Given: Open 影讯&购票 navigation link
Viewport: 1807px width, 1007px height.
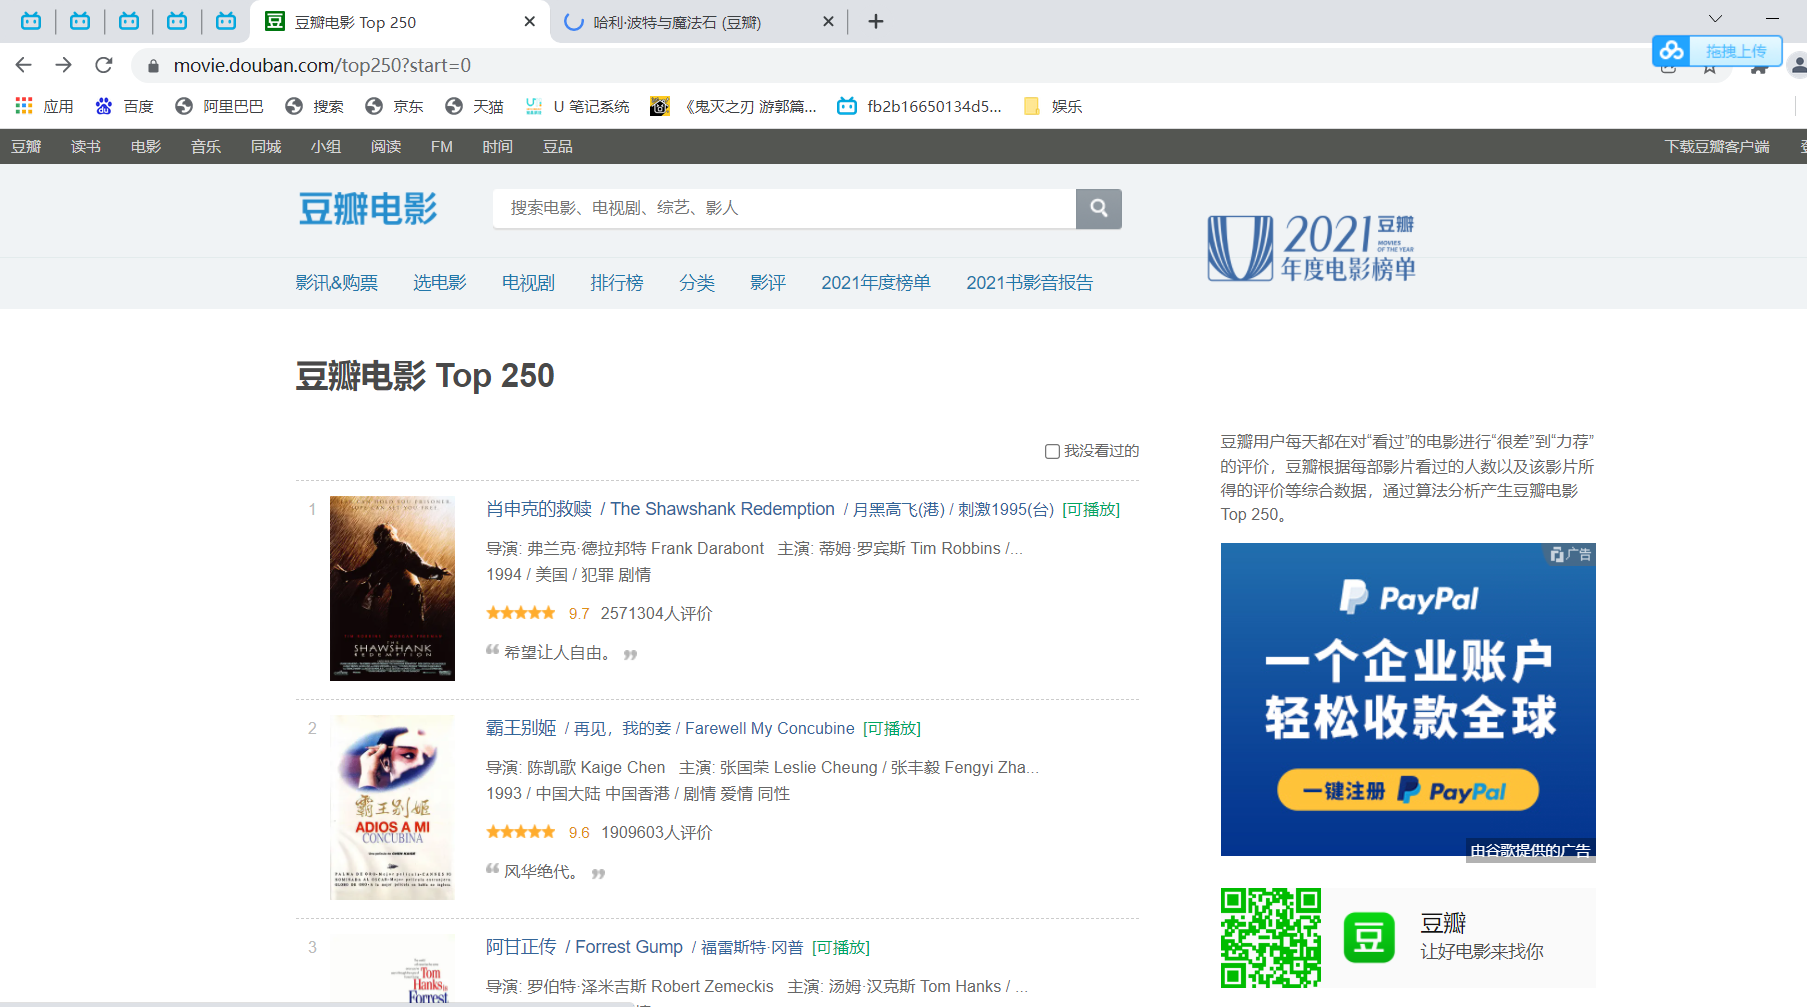Looking at the screenshot, I should click(337, 283).
